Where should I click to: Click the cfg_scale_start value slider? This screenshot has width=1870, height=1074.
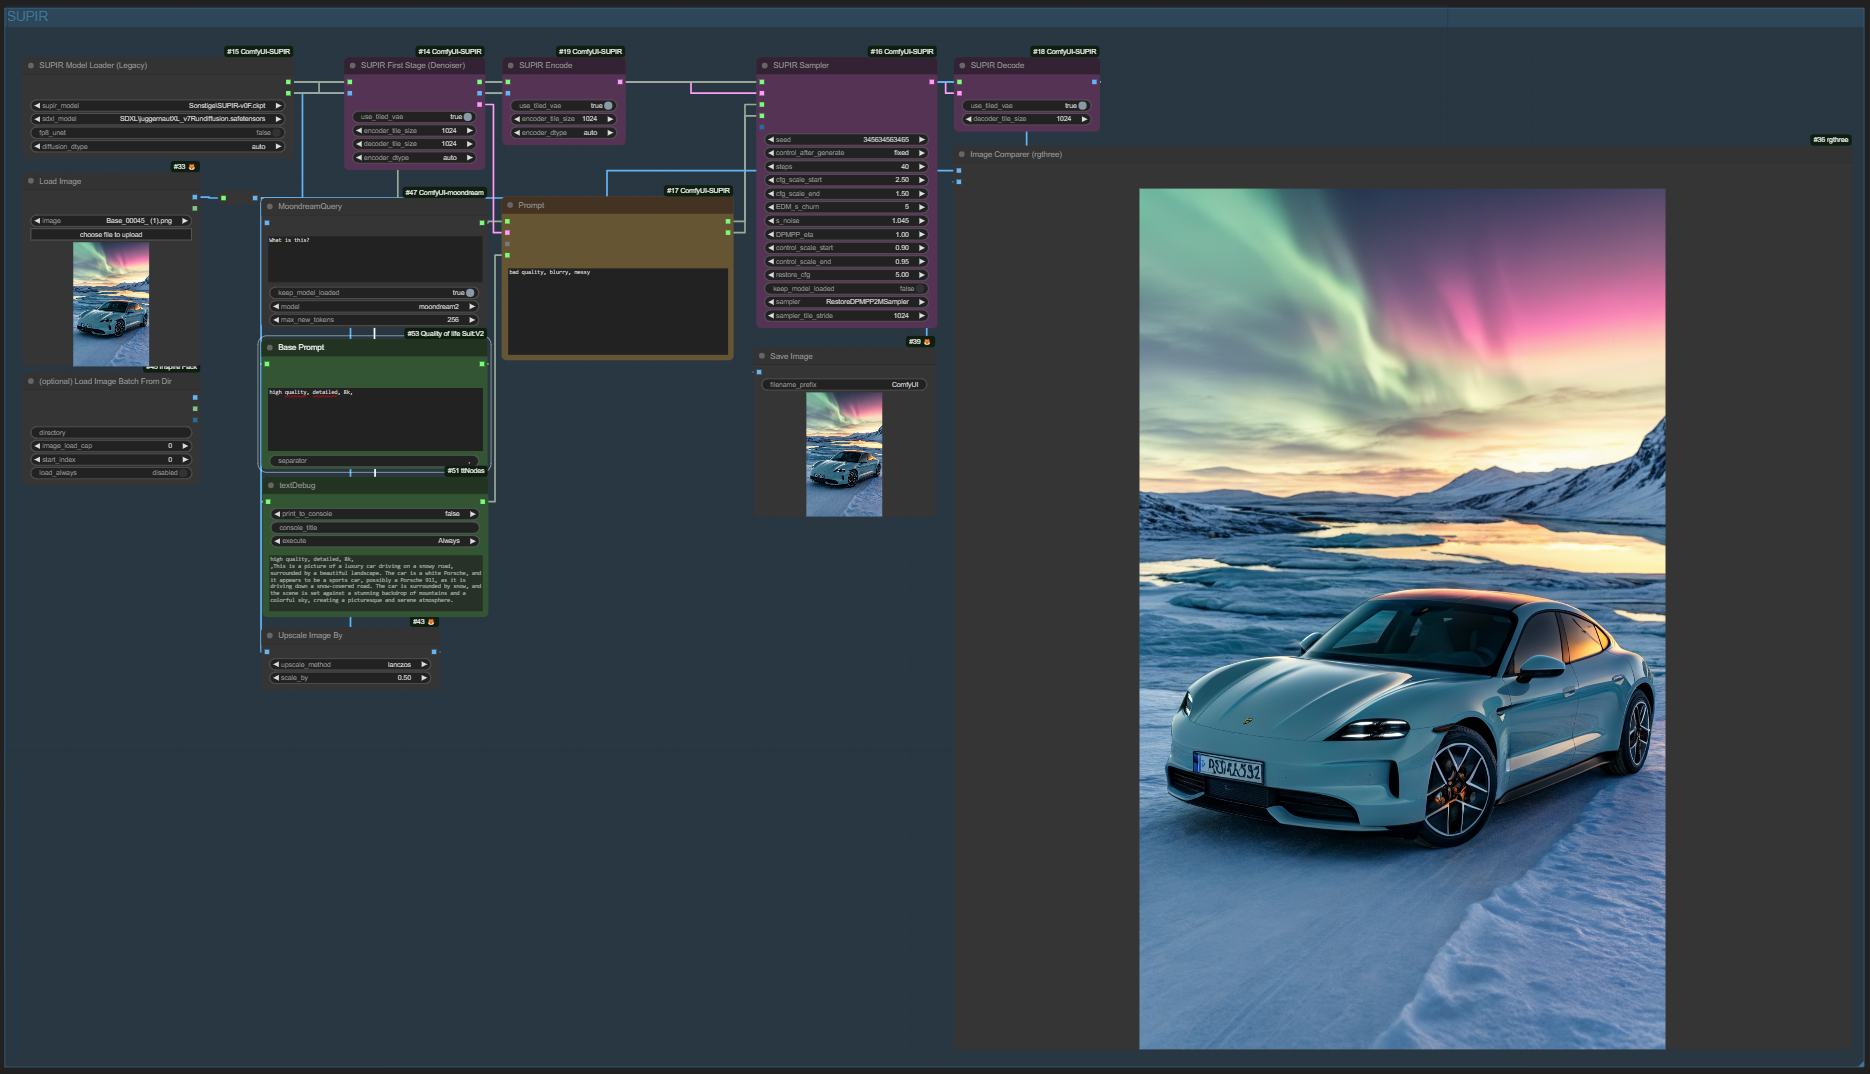pos(846,180)
